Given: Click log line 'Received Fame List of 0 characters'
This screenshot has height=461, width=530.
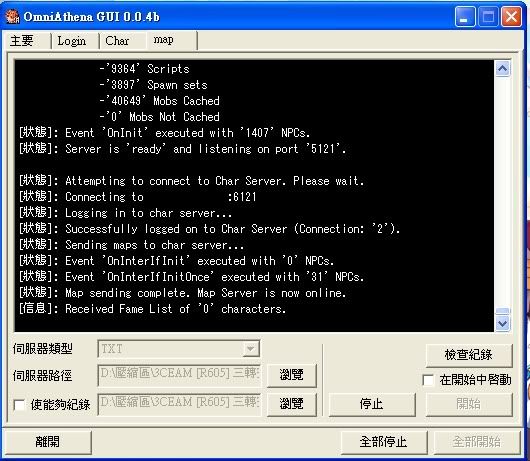Looking at the screenshot, I should click(x=152, y=309).
